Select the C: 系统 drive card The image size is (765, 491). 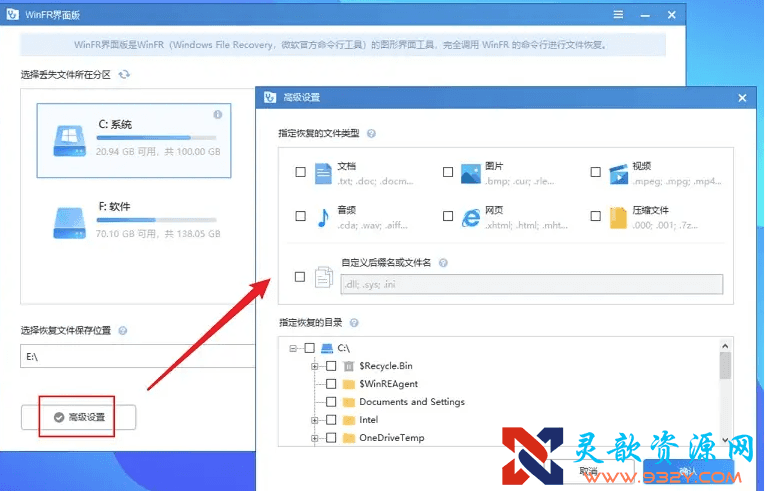coord(134,141)
